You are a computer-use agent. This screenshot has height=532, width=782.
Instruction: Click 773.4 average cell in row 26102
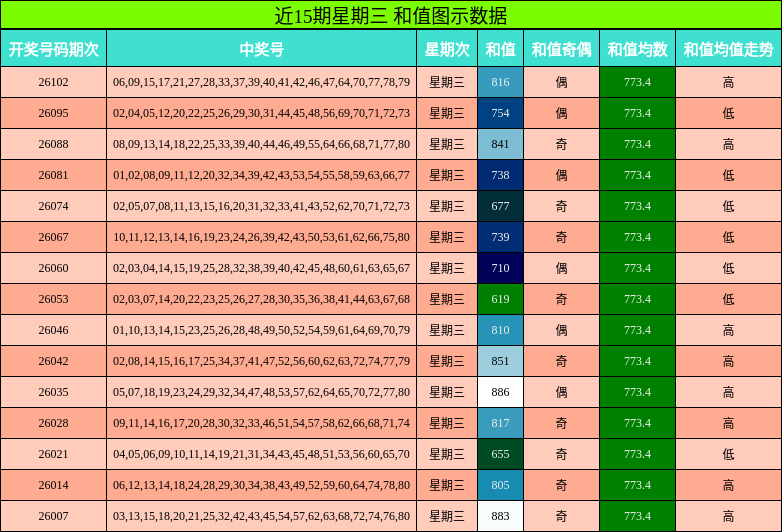[x=637, y=82]
